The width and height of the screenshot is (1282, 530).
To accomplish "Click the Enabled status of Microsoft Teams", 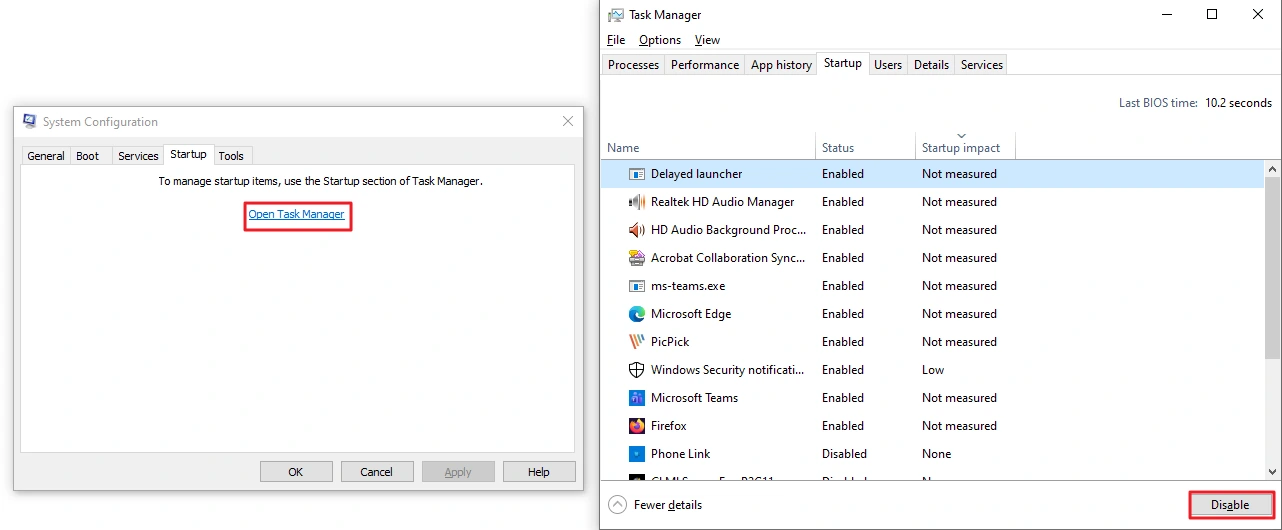I will 843,398.
